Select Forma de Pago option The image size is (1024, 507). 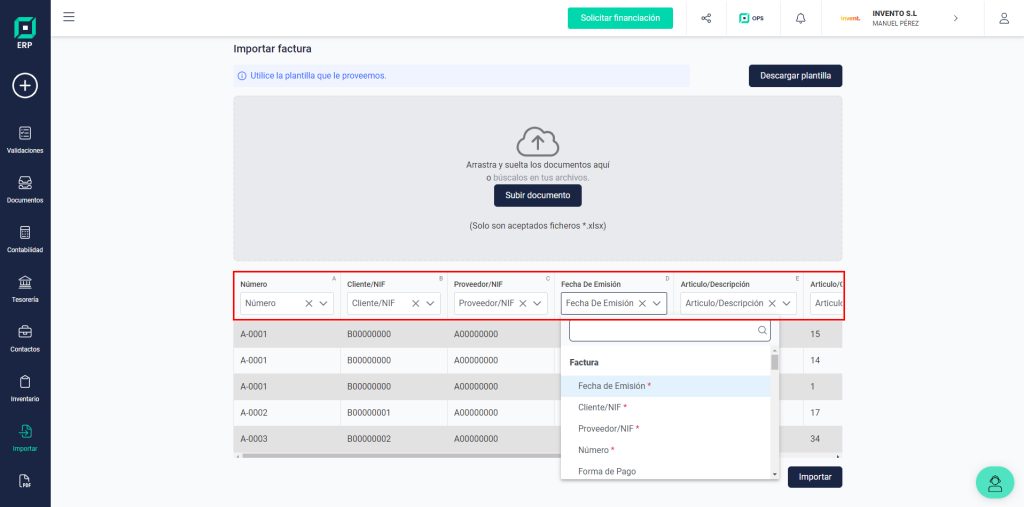[x=665, y=471]
